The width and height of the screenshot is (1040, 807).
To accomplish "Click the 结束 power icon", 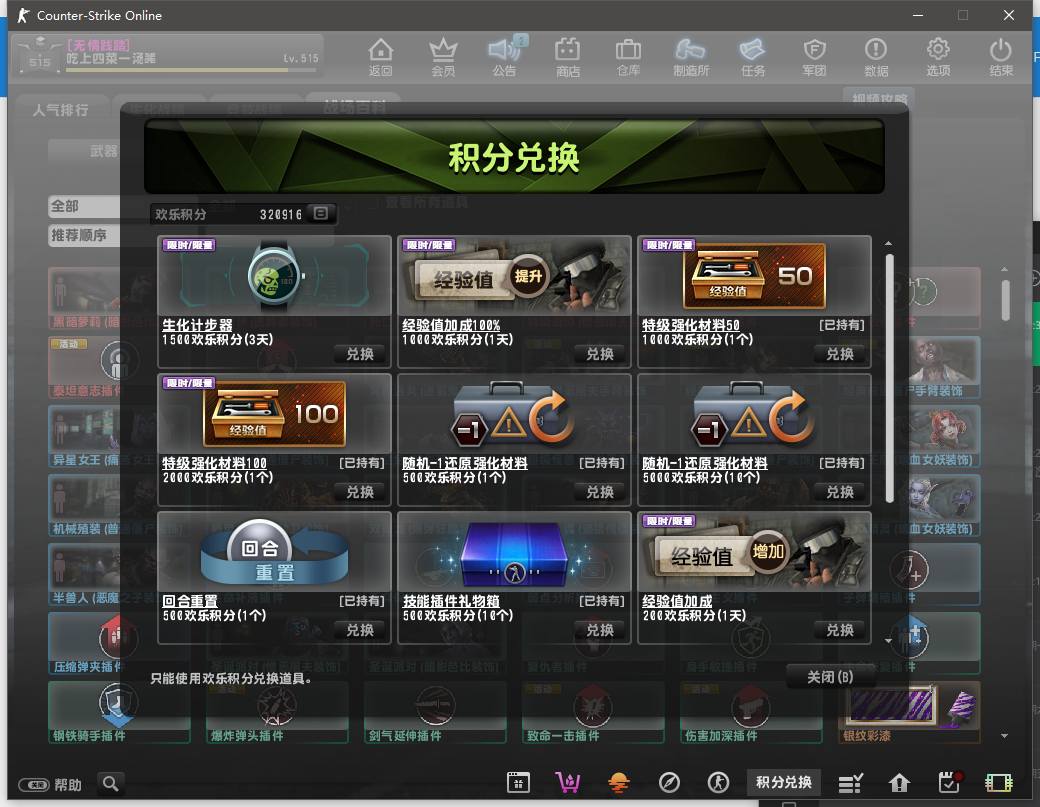I will [x=1001, y=56].
